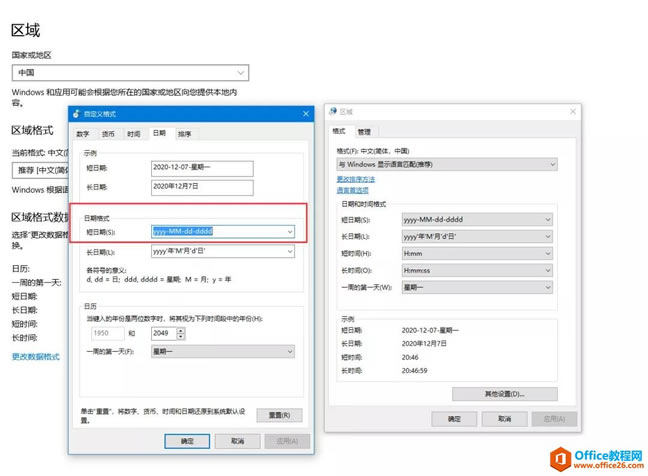Viewport: 648px width, 476px height.
Task: Open 长时间(O) H:mm:ss dropdown
Action: point(477,271)
